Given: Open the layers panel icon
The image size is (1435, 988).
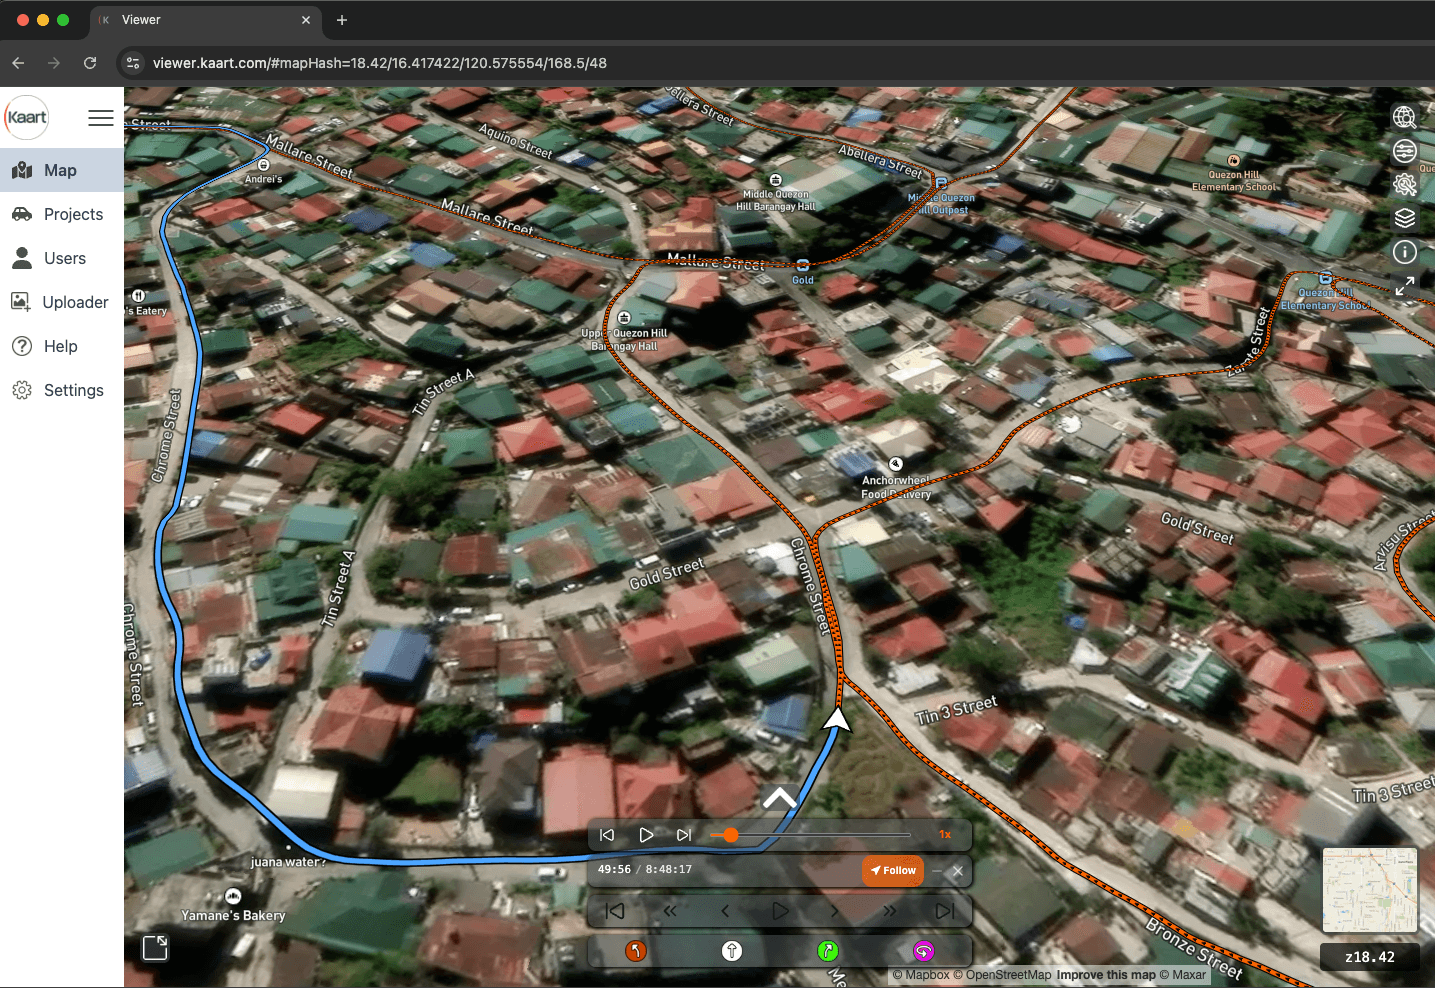Looking at the screenshot, I should point(1404,218).
